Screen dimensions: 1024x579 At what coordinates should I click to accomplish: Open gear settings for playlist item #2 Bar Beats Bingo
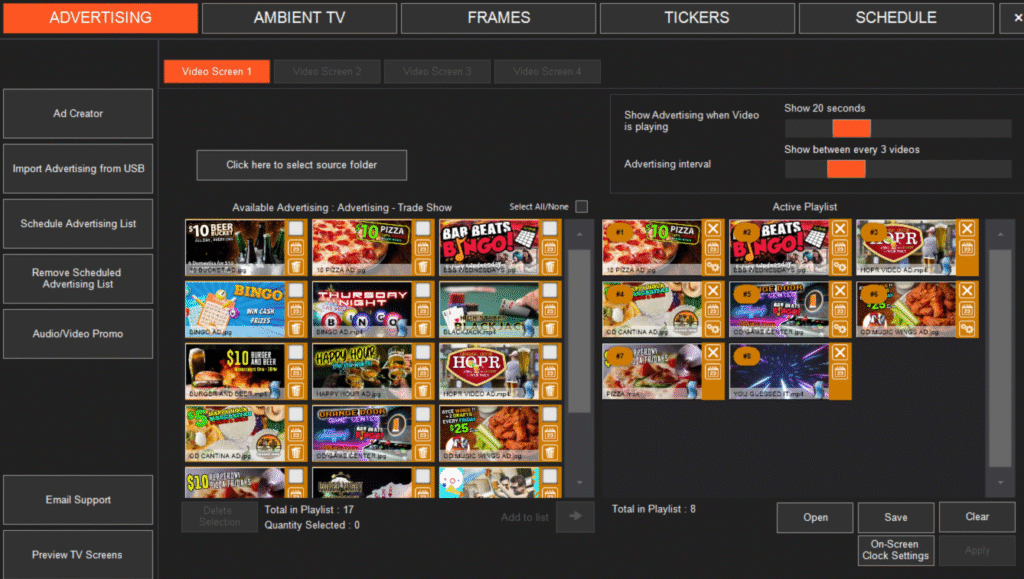(x=840, y=266)
